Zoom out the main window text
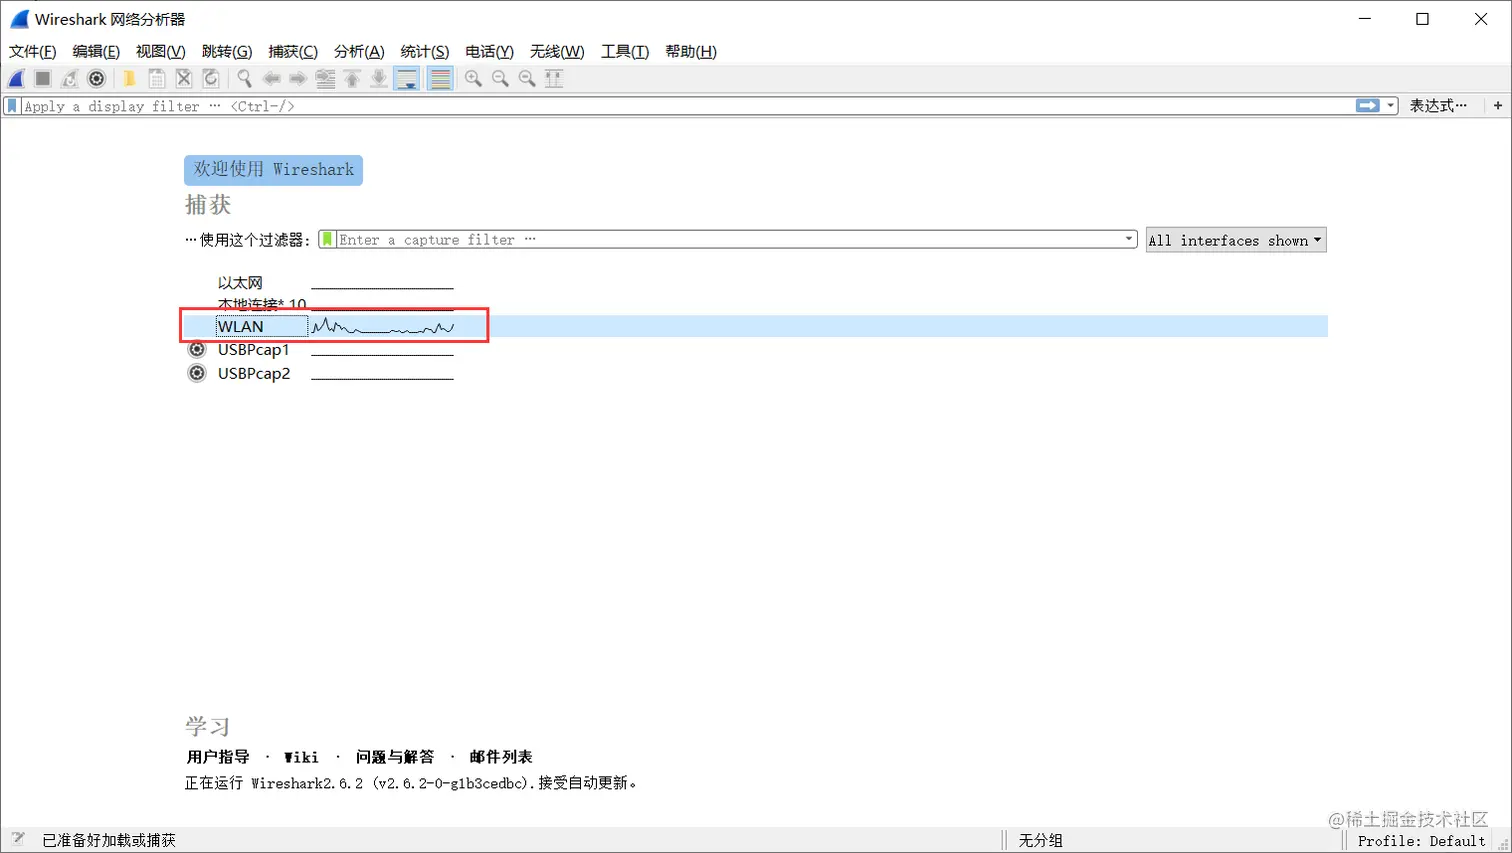 (500, 79)
